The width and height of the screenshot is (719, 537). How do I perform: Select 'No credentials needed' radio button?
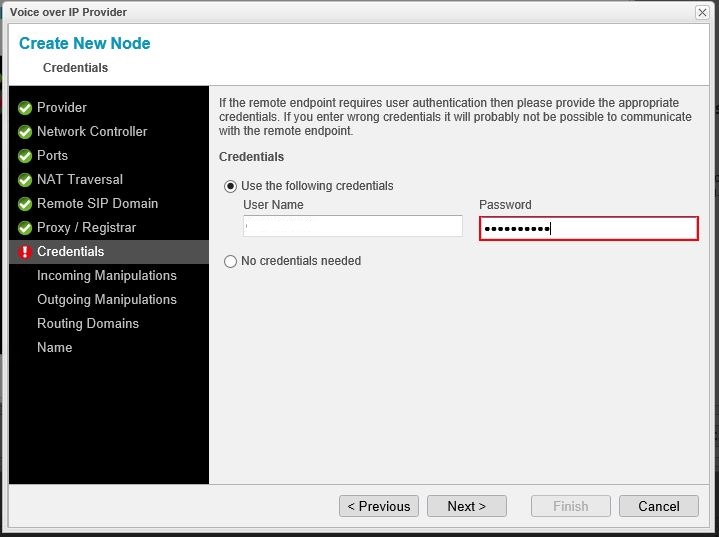click(x=231, y=261)
